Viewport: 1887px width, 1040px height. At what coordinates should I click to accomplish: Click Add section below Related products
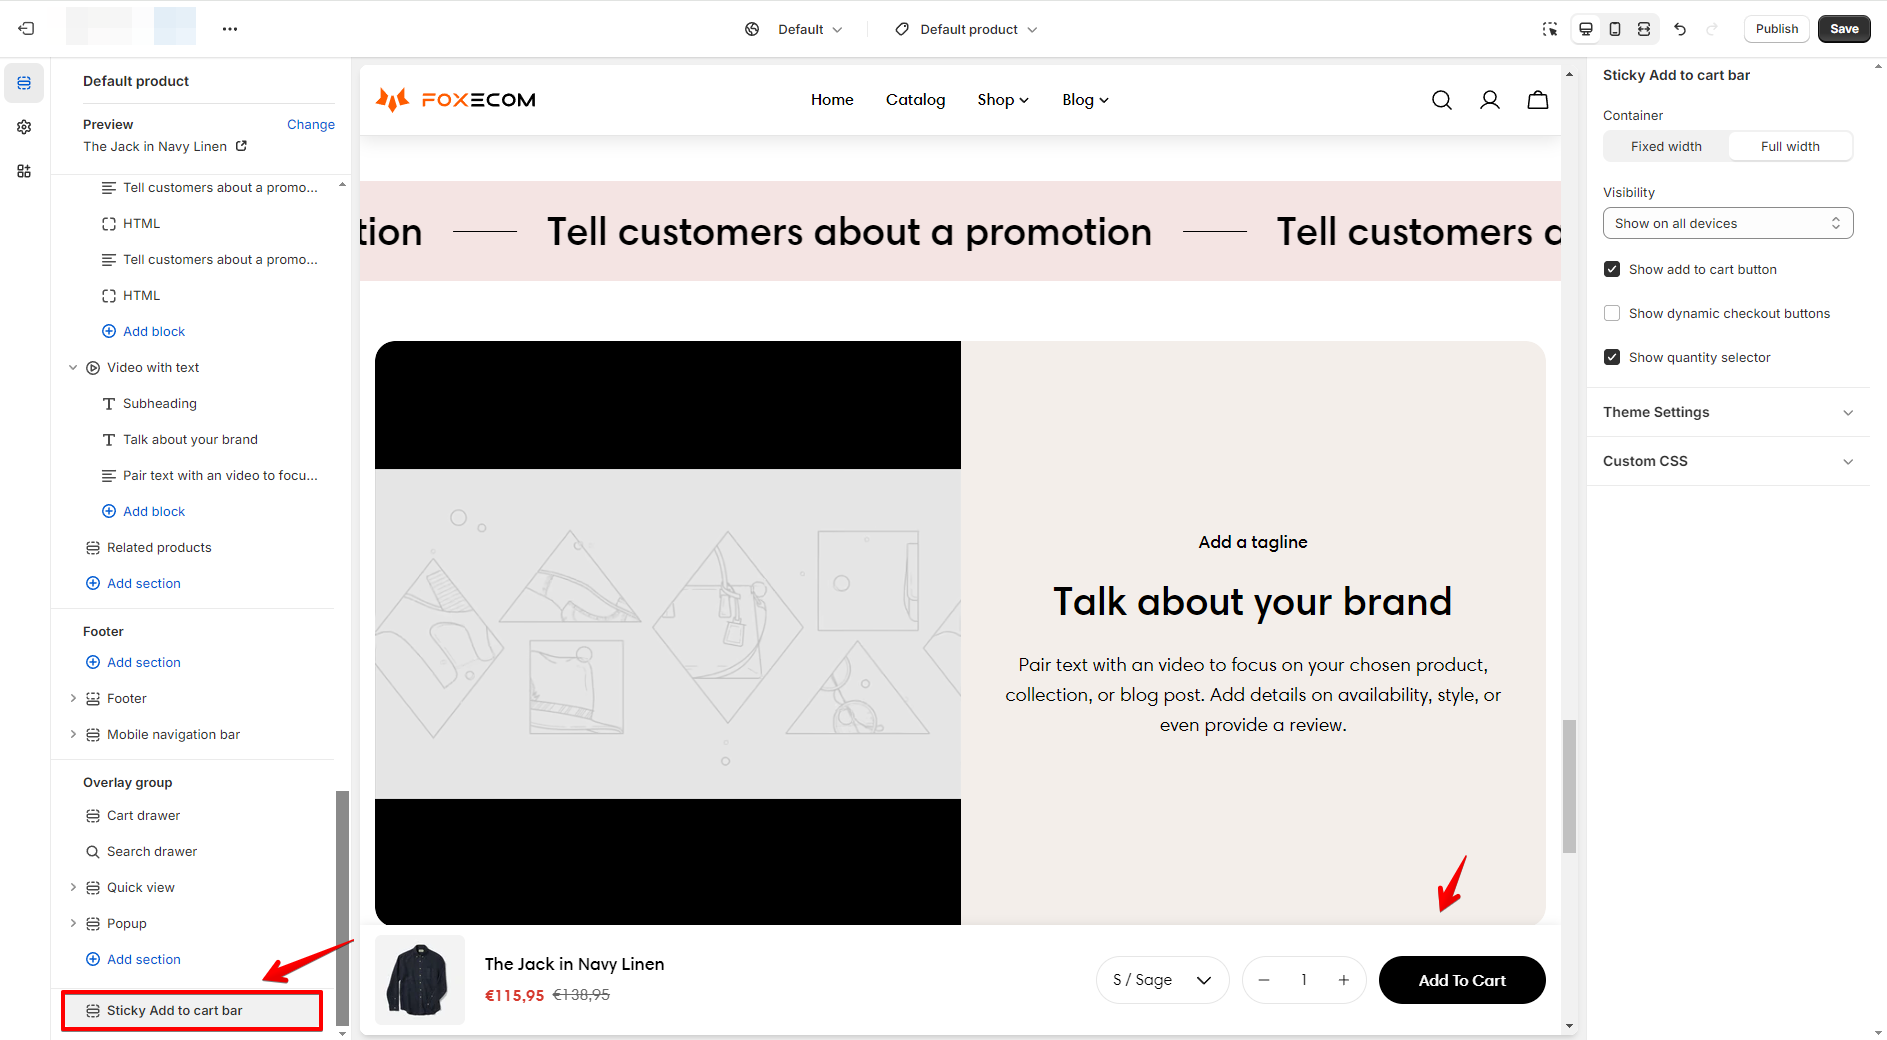133,584
